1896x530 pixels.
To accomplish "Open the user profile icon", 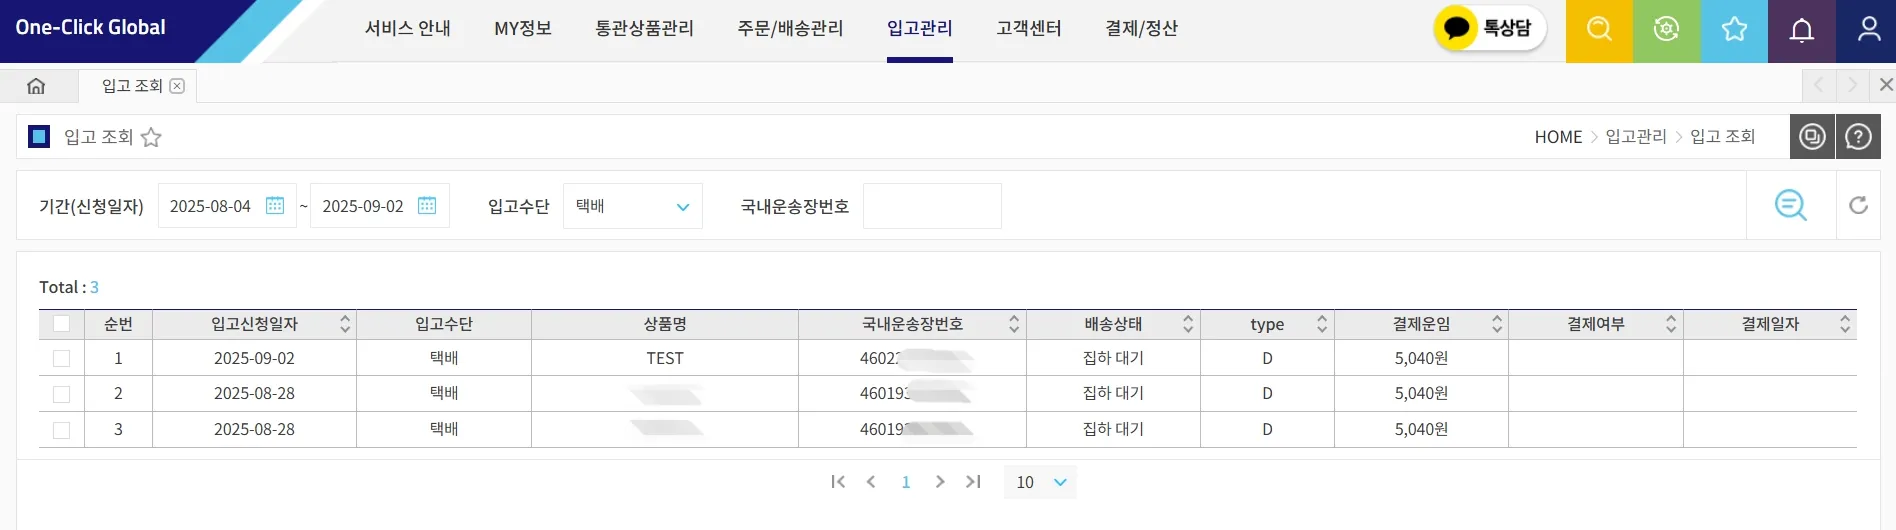I will [x=1868, y=29].
